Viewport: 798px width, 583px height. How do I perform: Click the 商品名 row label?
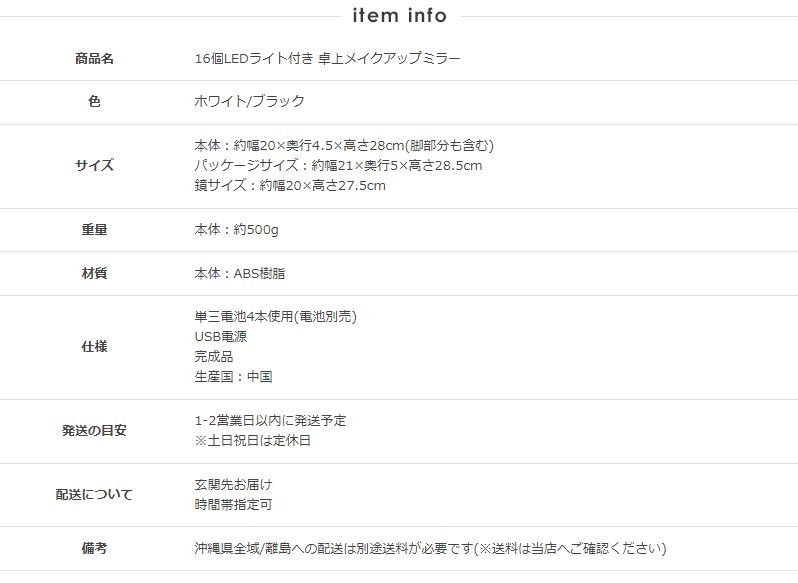[x=94, y=59]
